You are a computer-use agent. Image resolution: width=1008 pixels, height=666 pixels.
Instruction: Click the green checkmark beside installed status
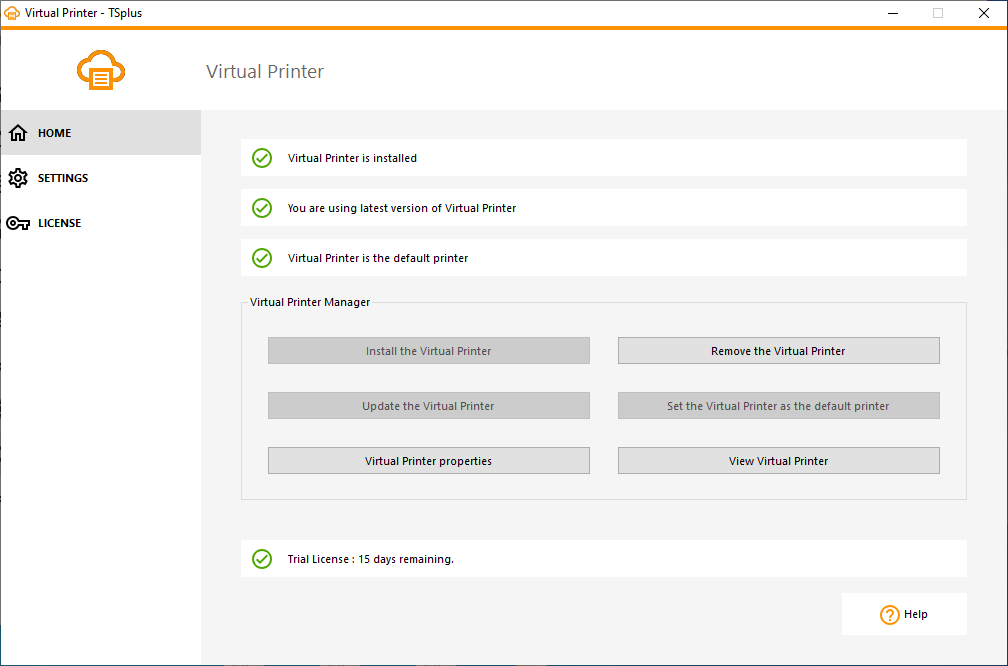(x=262, y=158)
